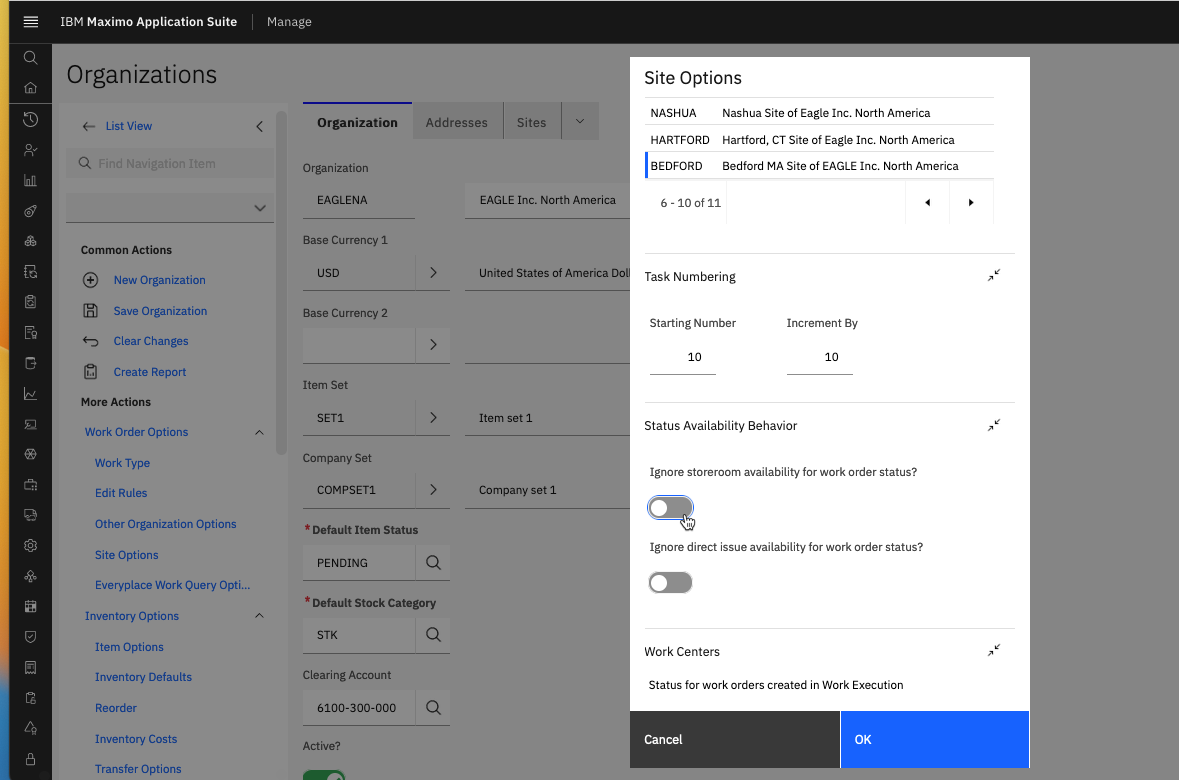Screen dimensions: 1179x780
Task: Open the history clock icon in sidebar
Action: tap(30, 119)
